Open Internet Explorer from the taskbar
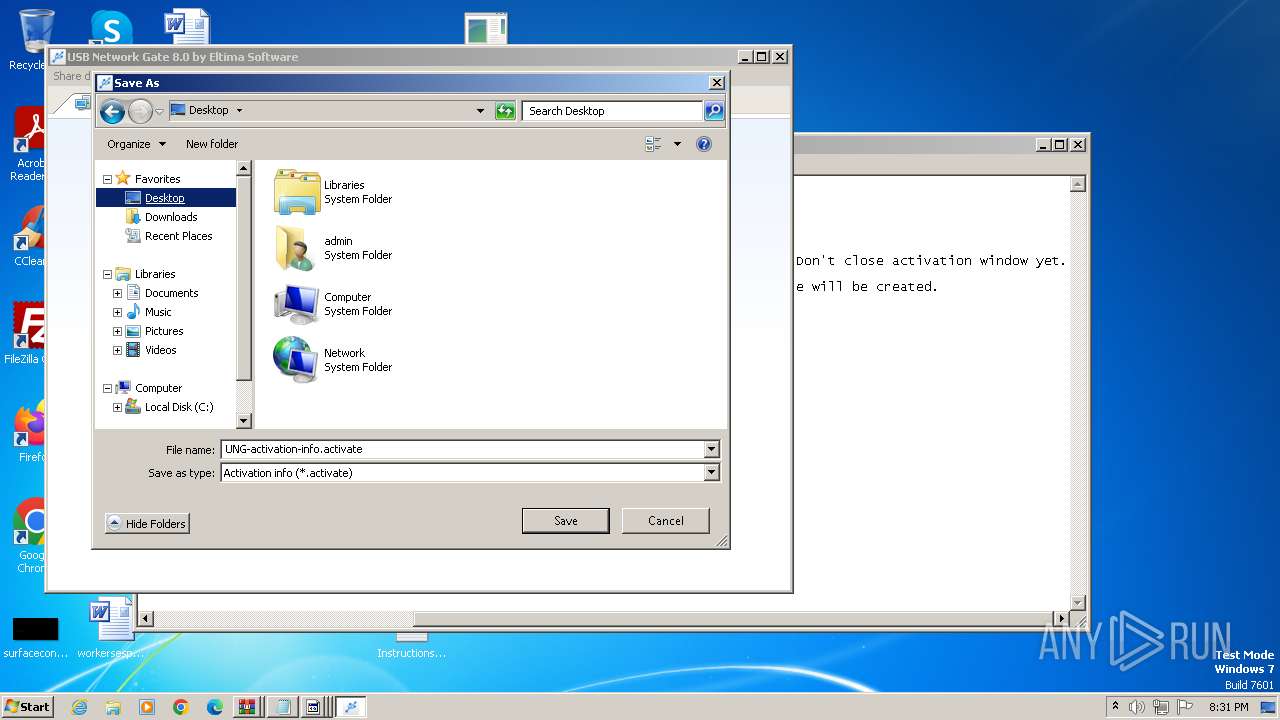 click(x=79, y=707)
